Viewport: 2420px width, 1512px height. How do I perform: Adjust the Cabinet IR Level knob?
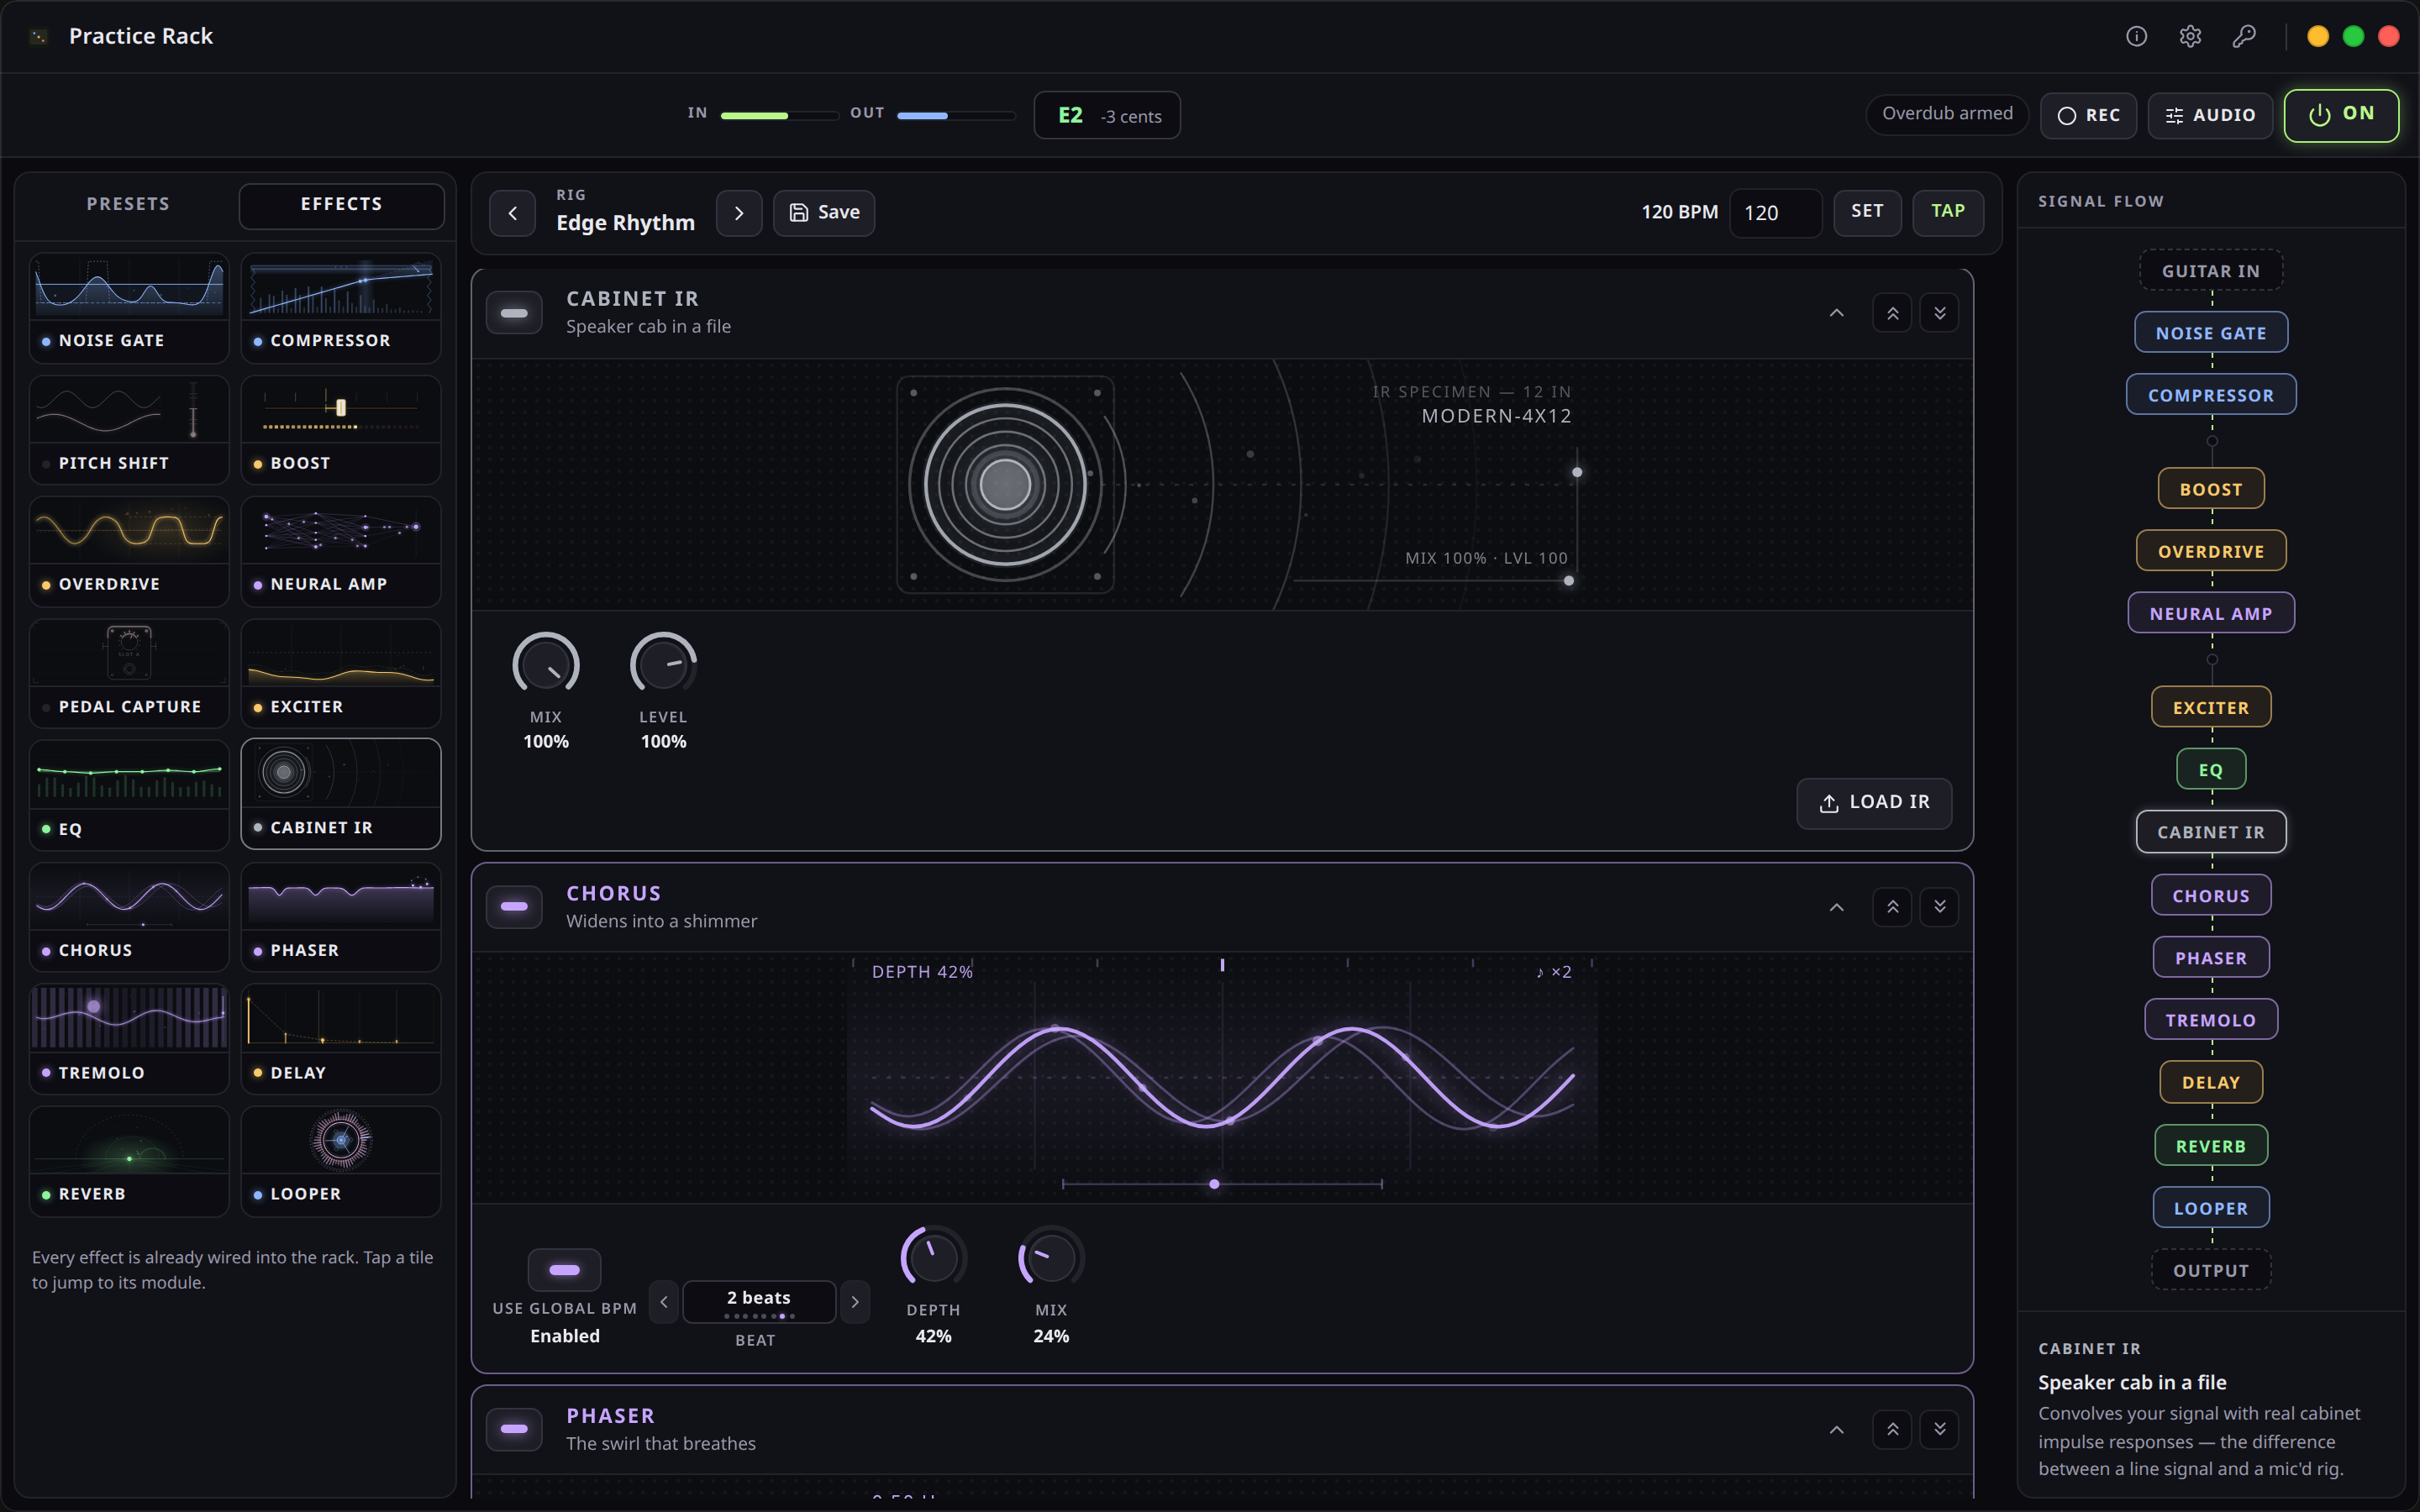pyautogui.click(x=663, y=664)
